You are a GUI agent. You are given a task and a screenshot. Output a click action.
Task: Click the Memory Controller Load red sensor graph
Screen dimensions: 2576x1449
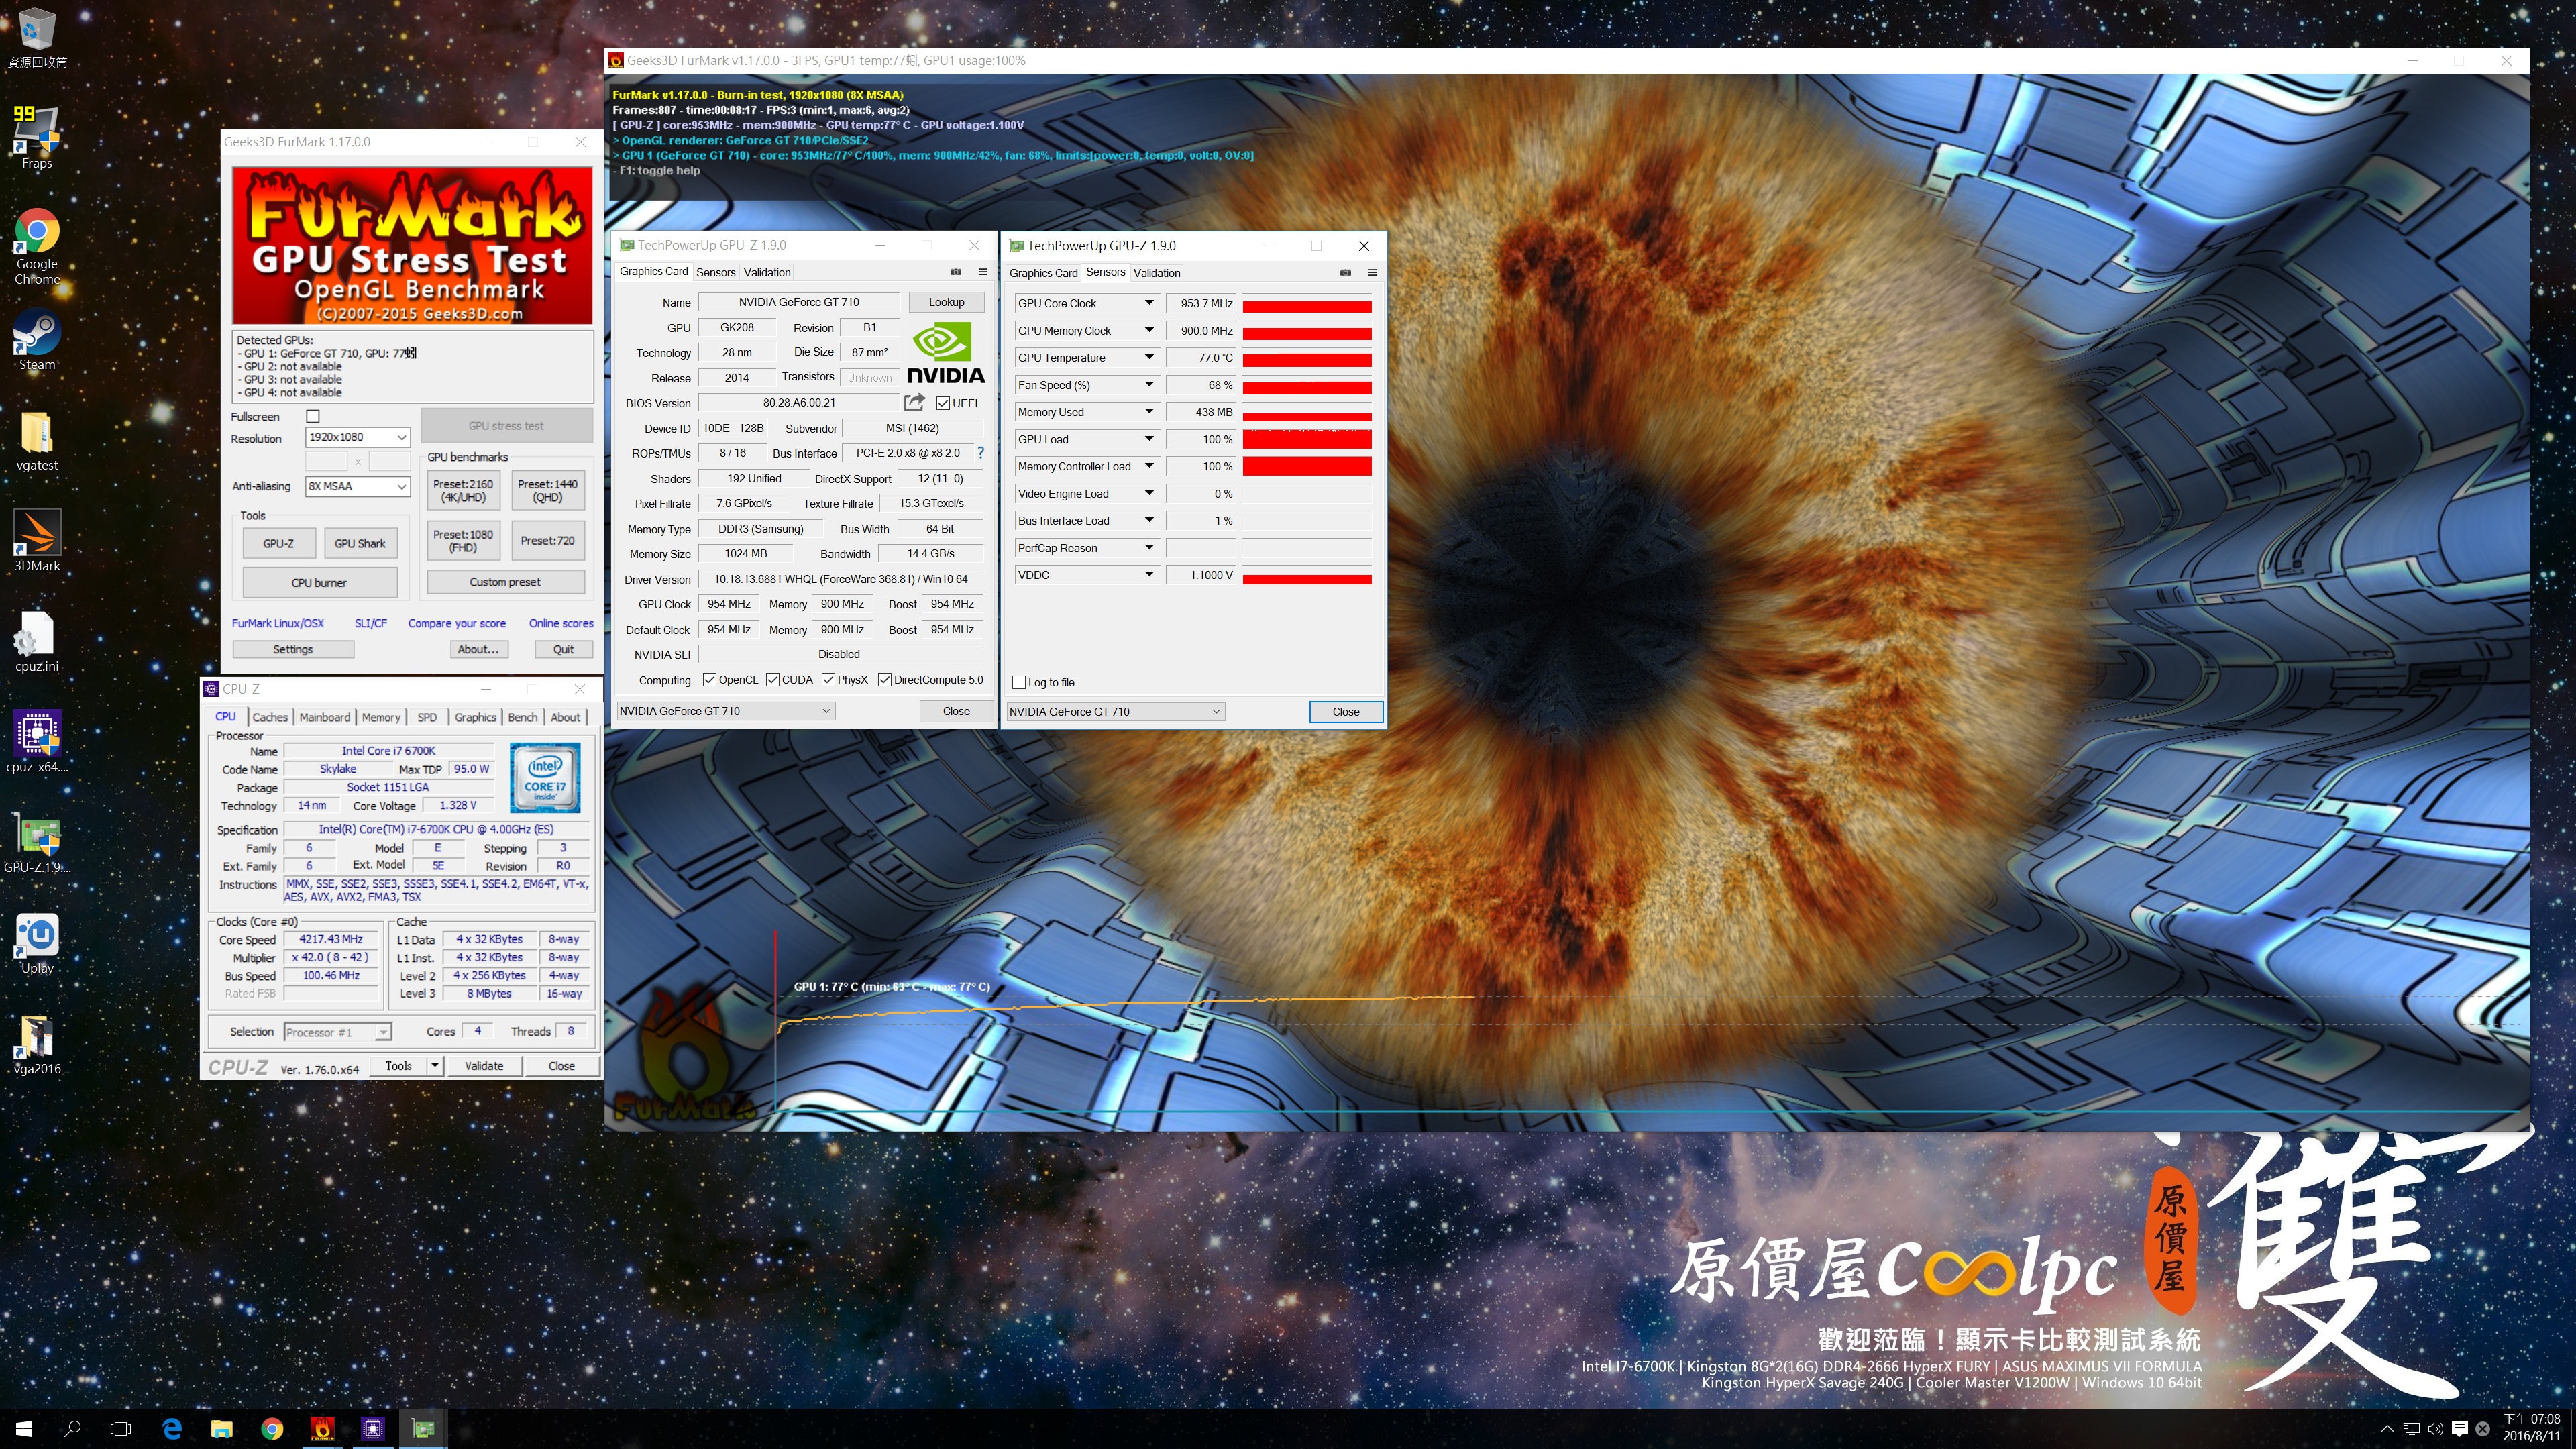pos(1306,466)
